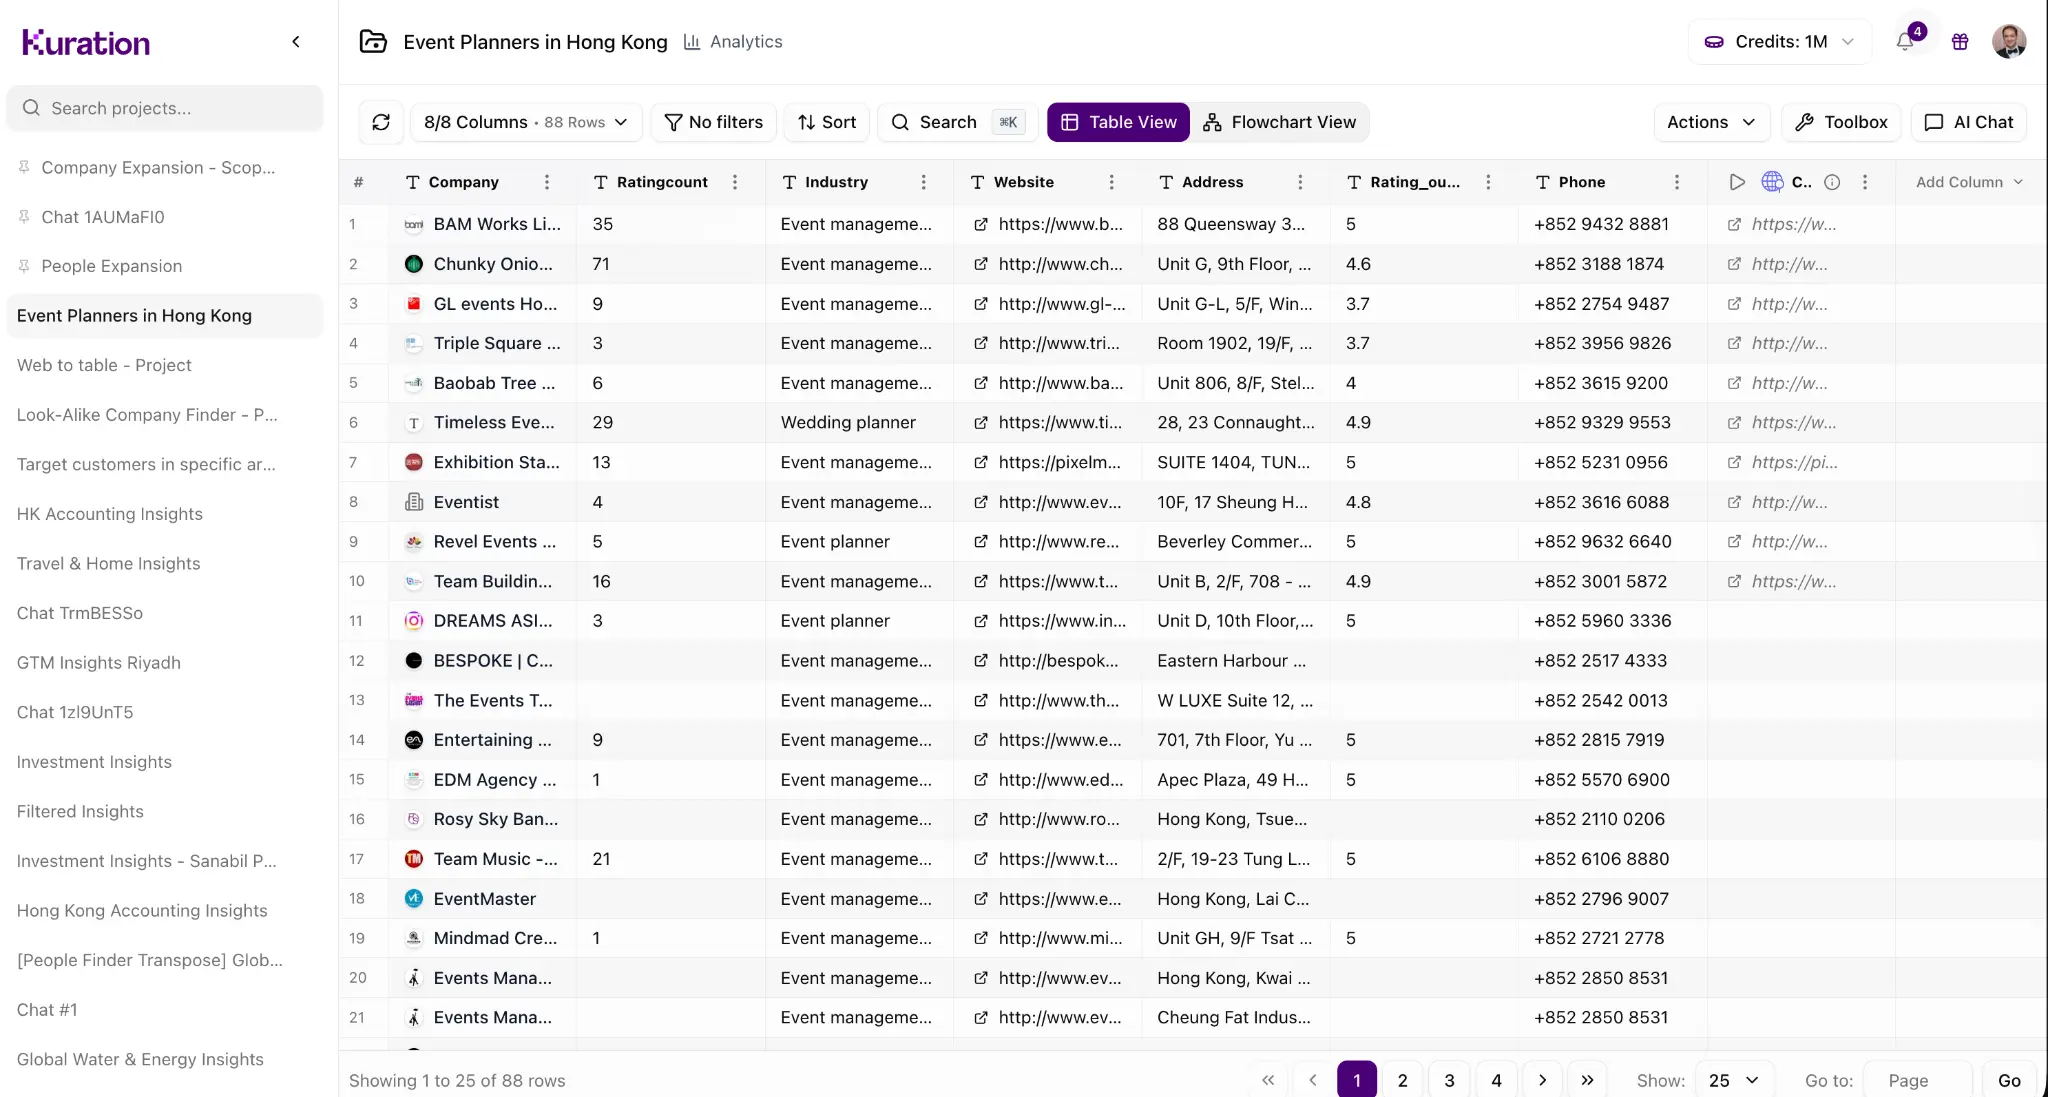Open AI Chat
This screenshot has width=2048, height=1097.
coord(1968,122)
